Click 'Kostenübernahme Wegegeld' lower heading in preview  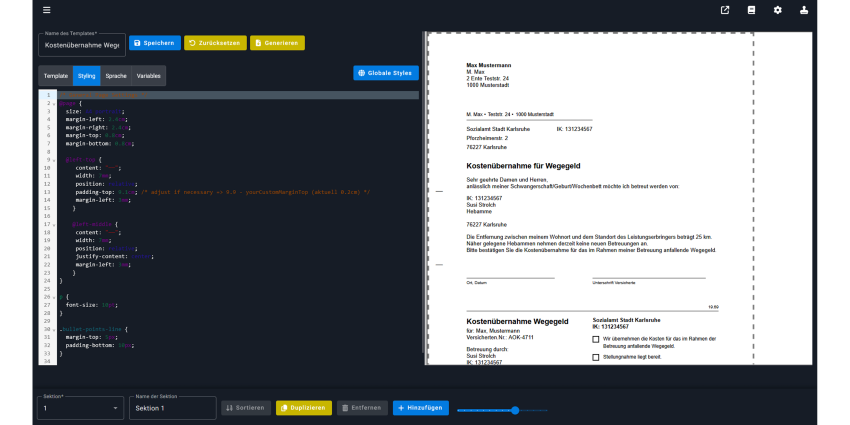click(x=517, y=321)
